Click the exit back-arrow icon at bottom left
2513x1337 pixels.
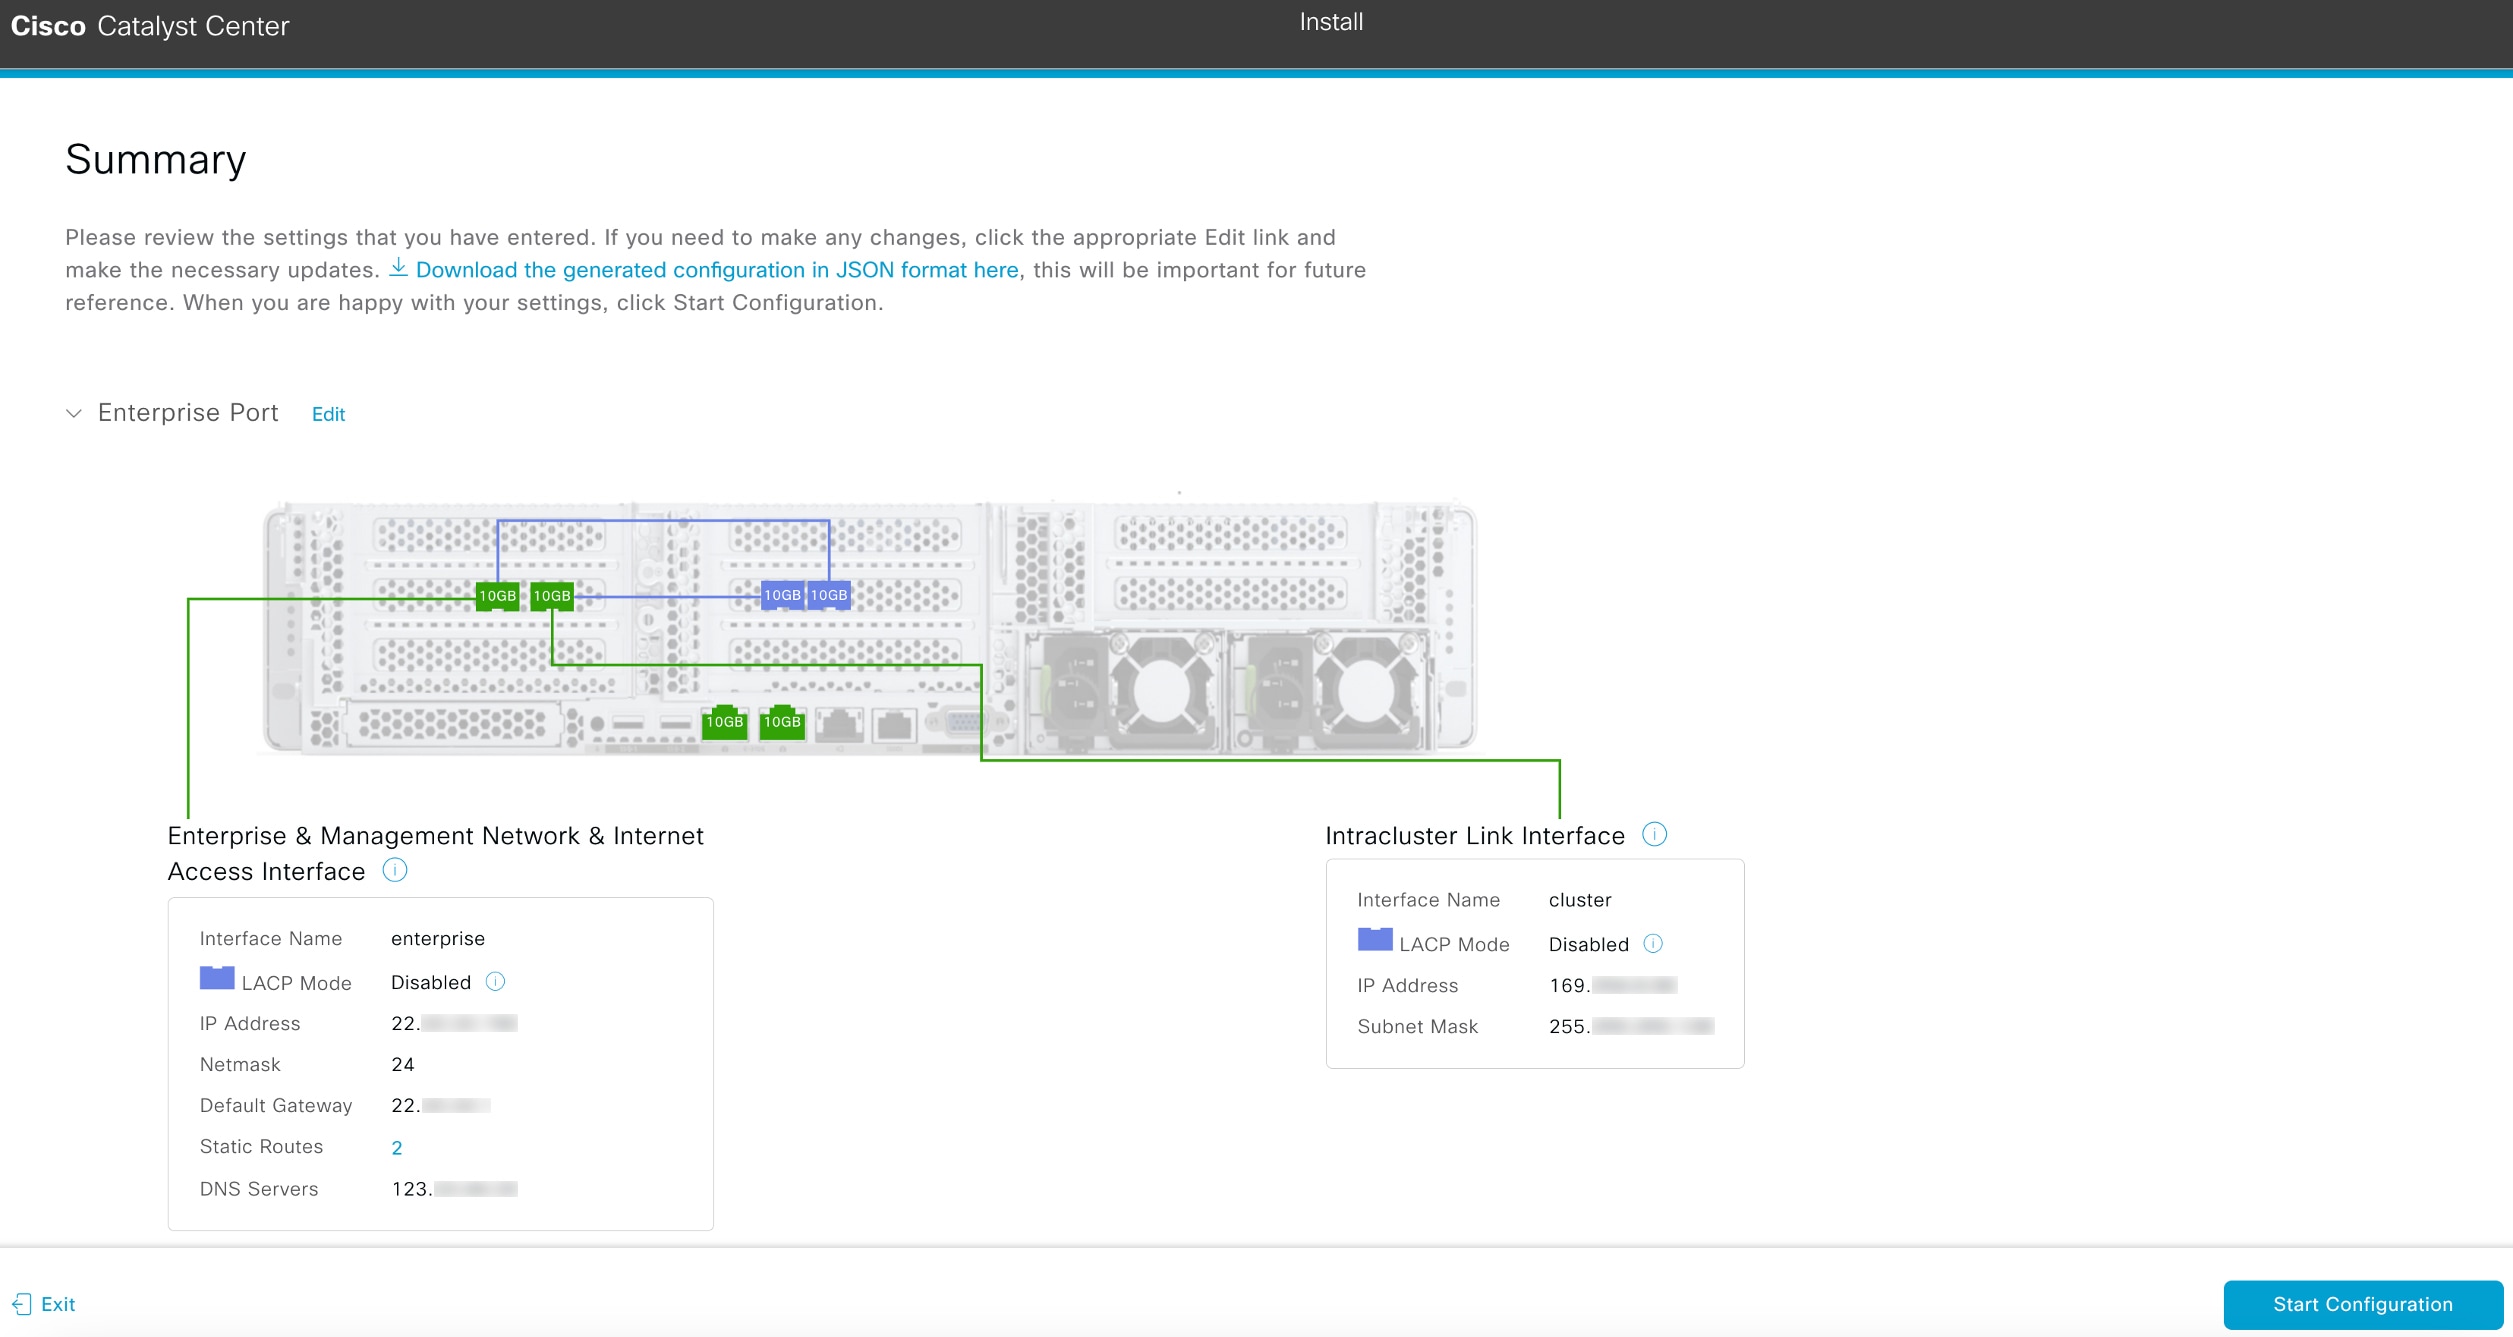[x=23, y=1303]
